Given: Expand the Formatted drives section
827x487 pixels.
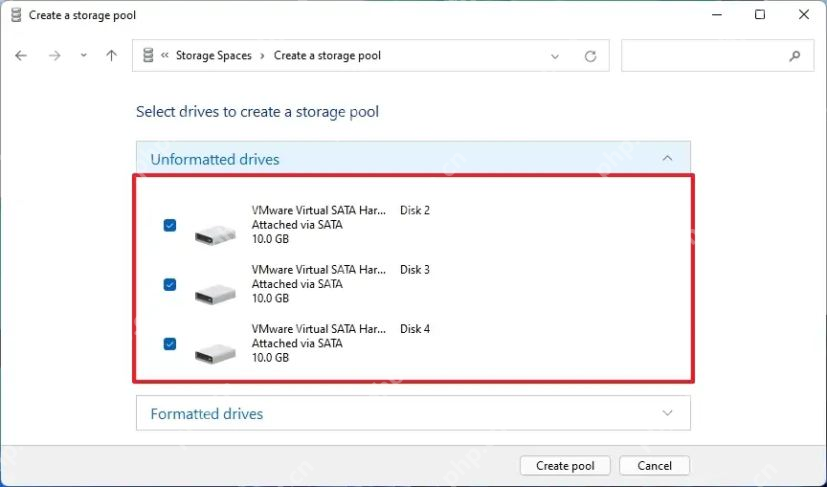Looking at the screenshot, I should pos(667,413).
